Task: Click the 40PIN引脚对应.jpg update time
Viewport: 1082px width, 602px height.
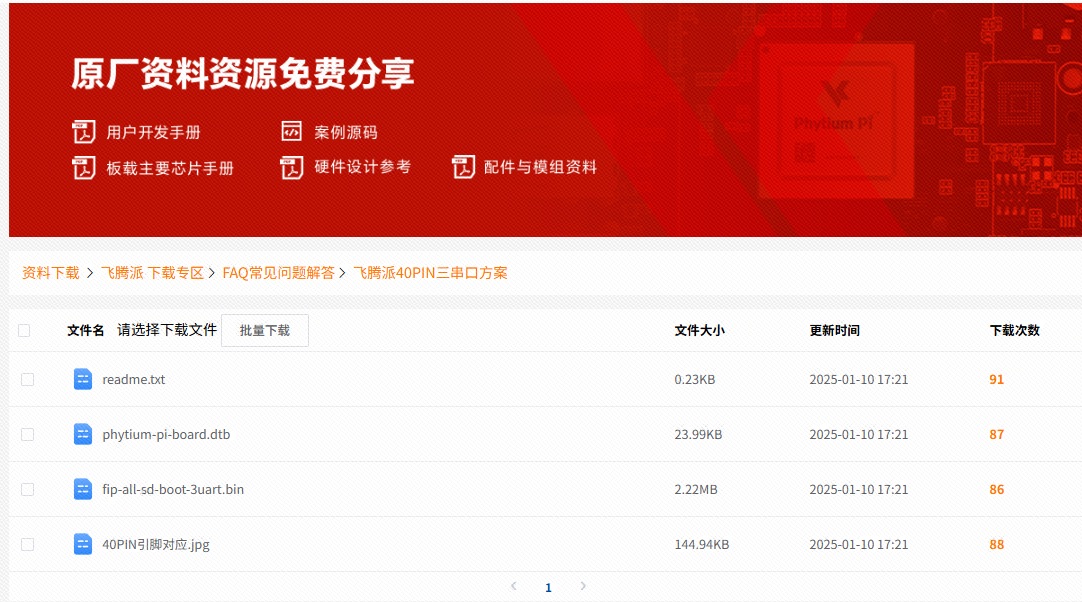Action: [x=859, y=544]
